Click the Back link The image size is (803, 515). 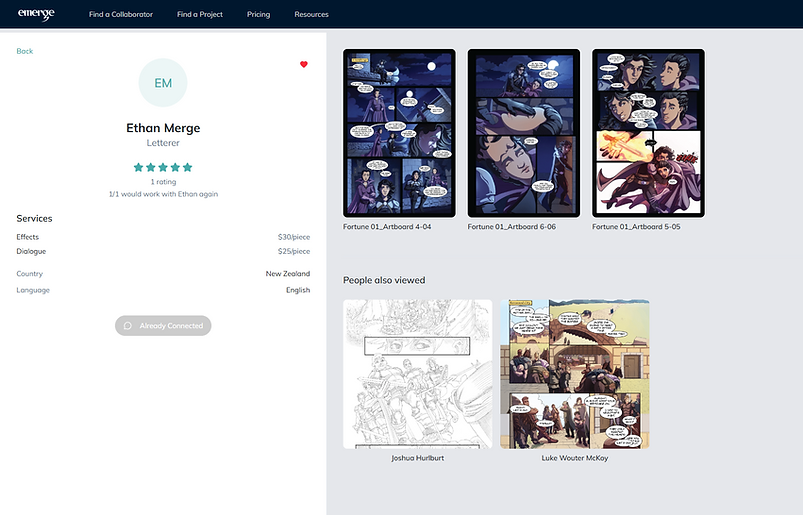(25, 51)
